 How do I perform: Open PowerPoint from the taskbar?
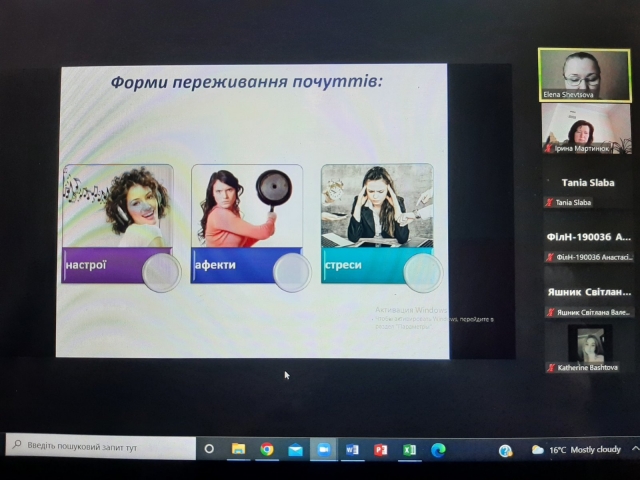(x=380, y=449)
